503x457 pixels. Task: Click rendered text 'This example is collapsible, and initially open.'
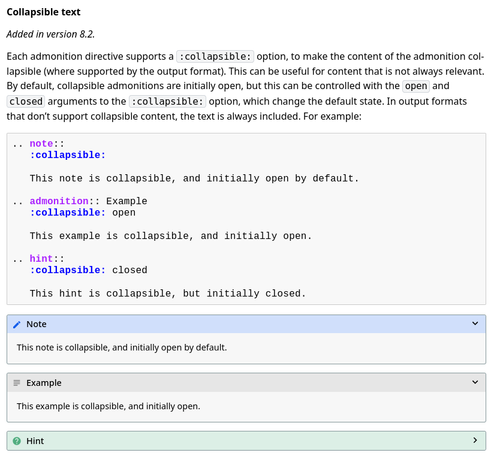(x=108, y=406)
